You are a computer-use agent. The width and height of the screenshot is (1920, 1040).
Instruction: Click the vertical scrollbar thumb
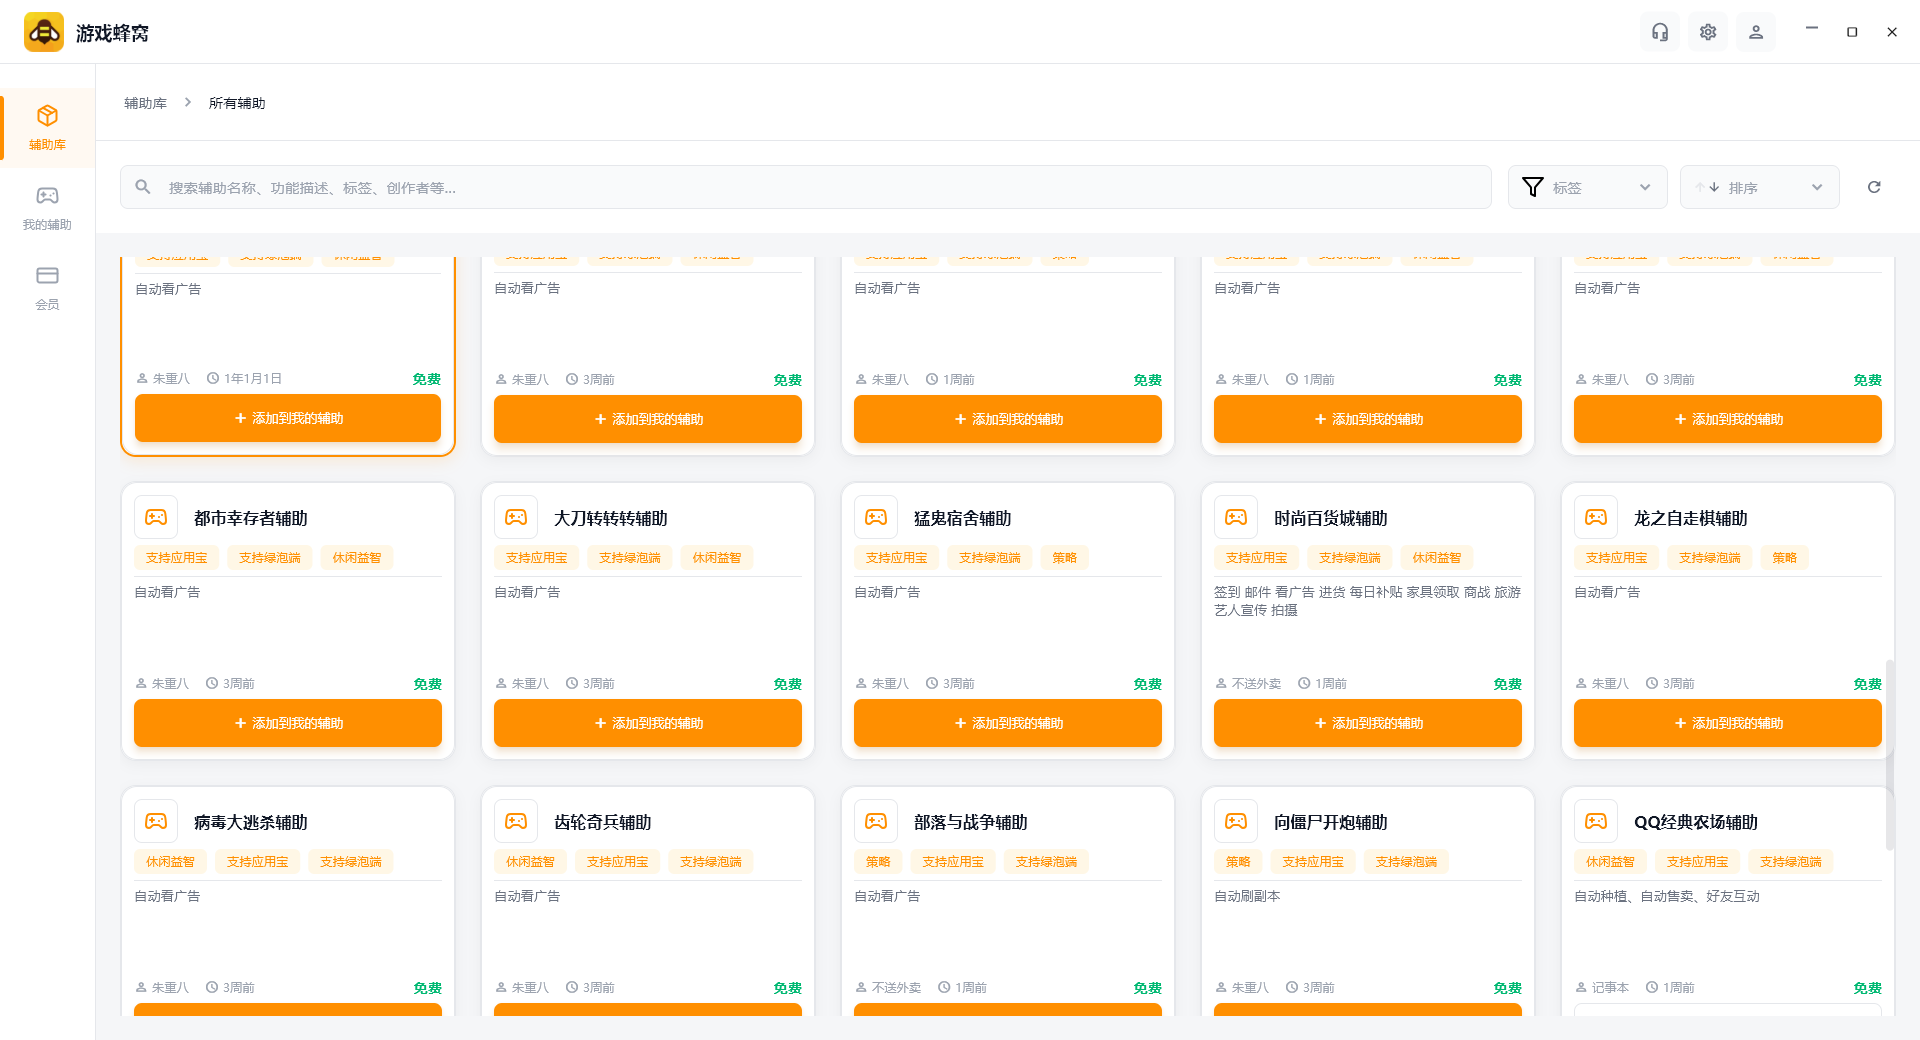[1889, 755]
